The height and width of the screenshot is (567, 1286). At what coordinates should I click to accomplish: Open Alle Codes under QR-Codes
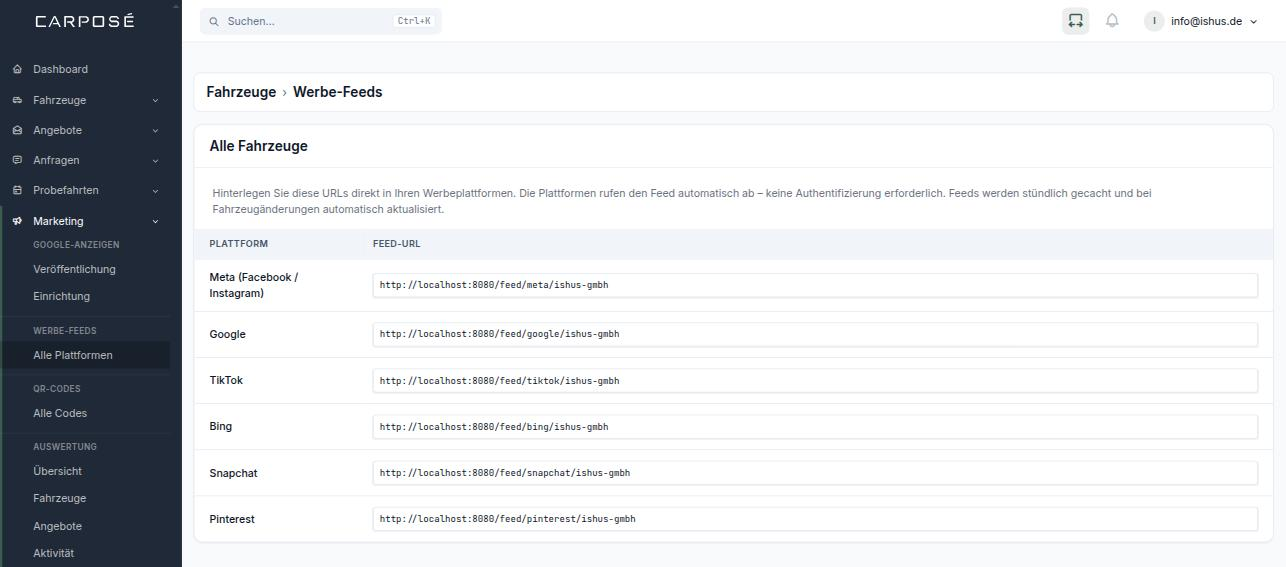pos(60,413)
